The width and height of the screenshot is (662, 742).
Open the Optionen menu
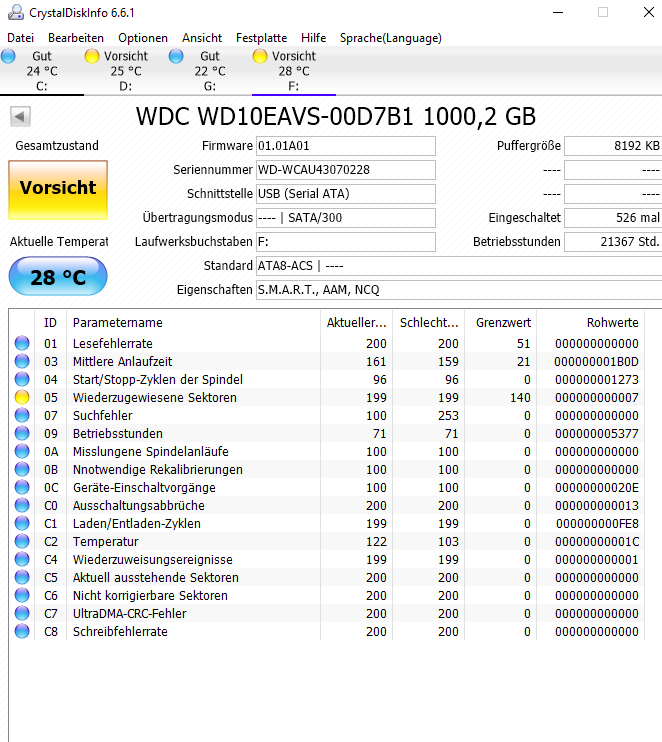pyautogui.click(x=143, y=38)
